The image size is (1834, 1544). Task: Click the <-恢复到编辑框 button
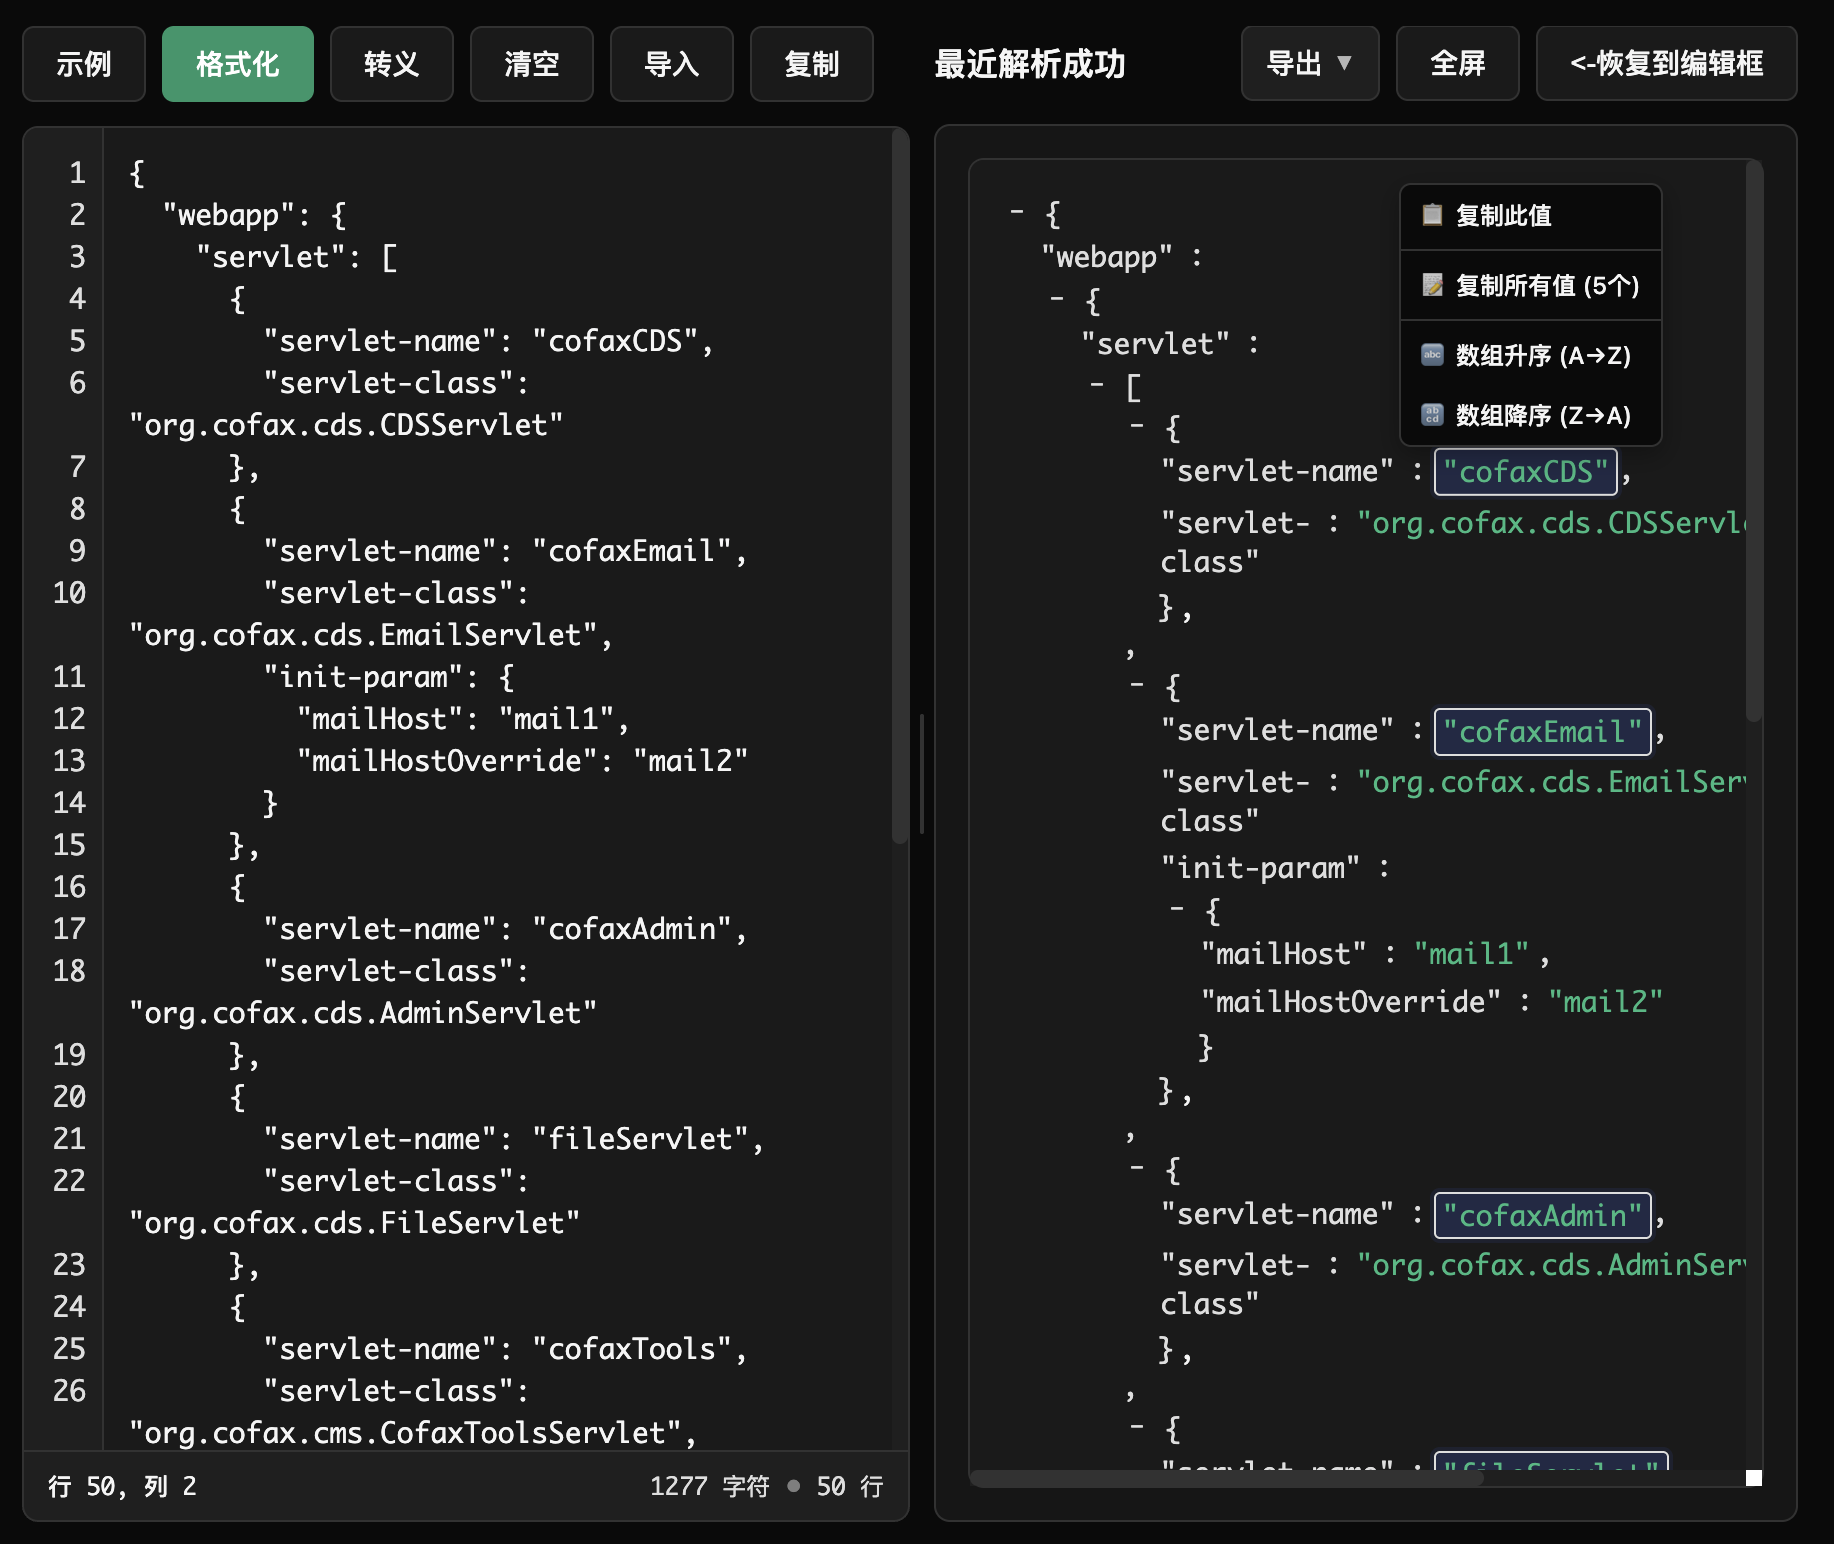point(1667,64)
